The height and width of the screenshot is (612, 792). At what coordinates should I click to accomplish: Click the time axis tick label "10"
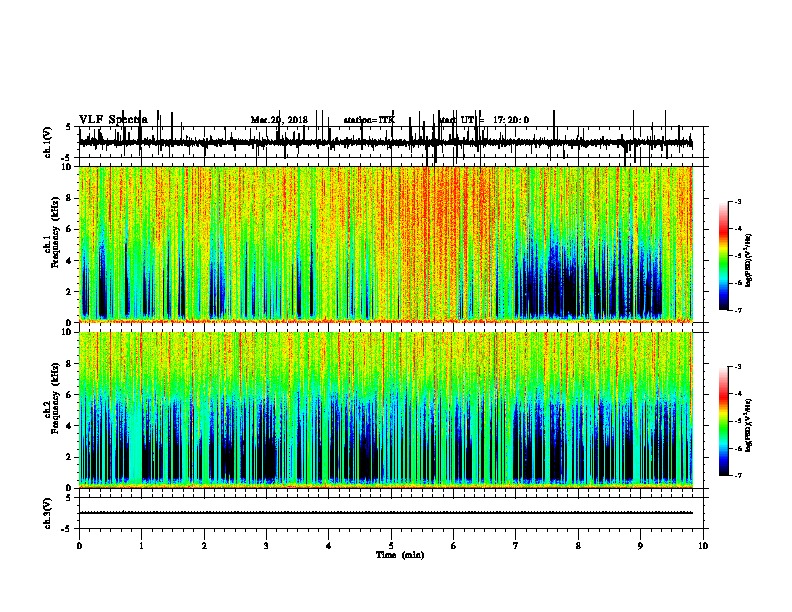point(703,546)
